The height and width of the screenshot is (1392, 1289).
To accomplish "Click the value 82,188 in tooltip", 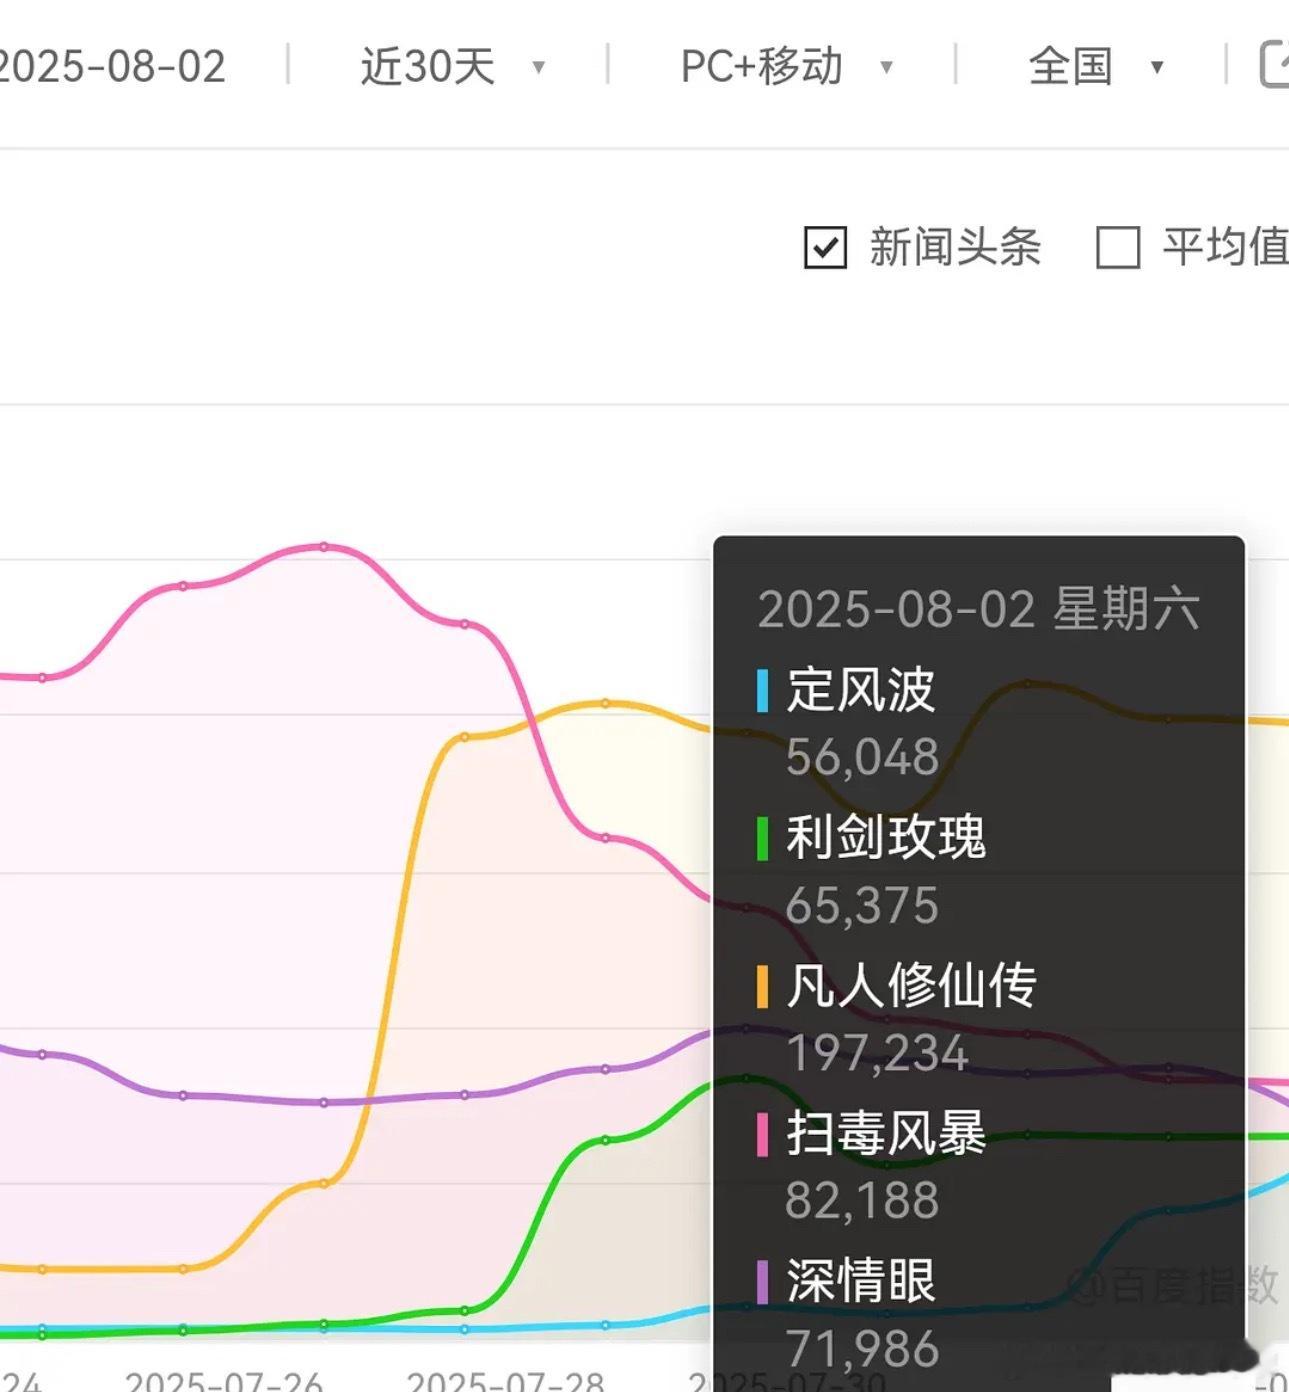I will pyautogui.click(x=862, y=1200).
